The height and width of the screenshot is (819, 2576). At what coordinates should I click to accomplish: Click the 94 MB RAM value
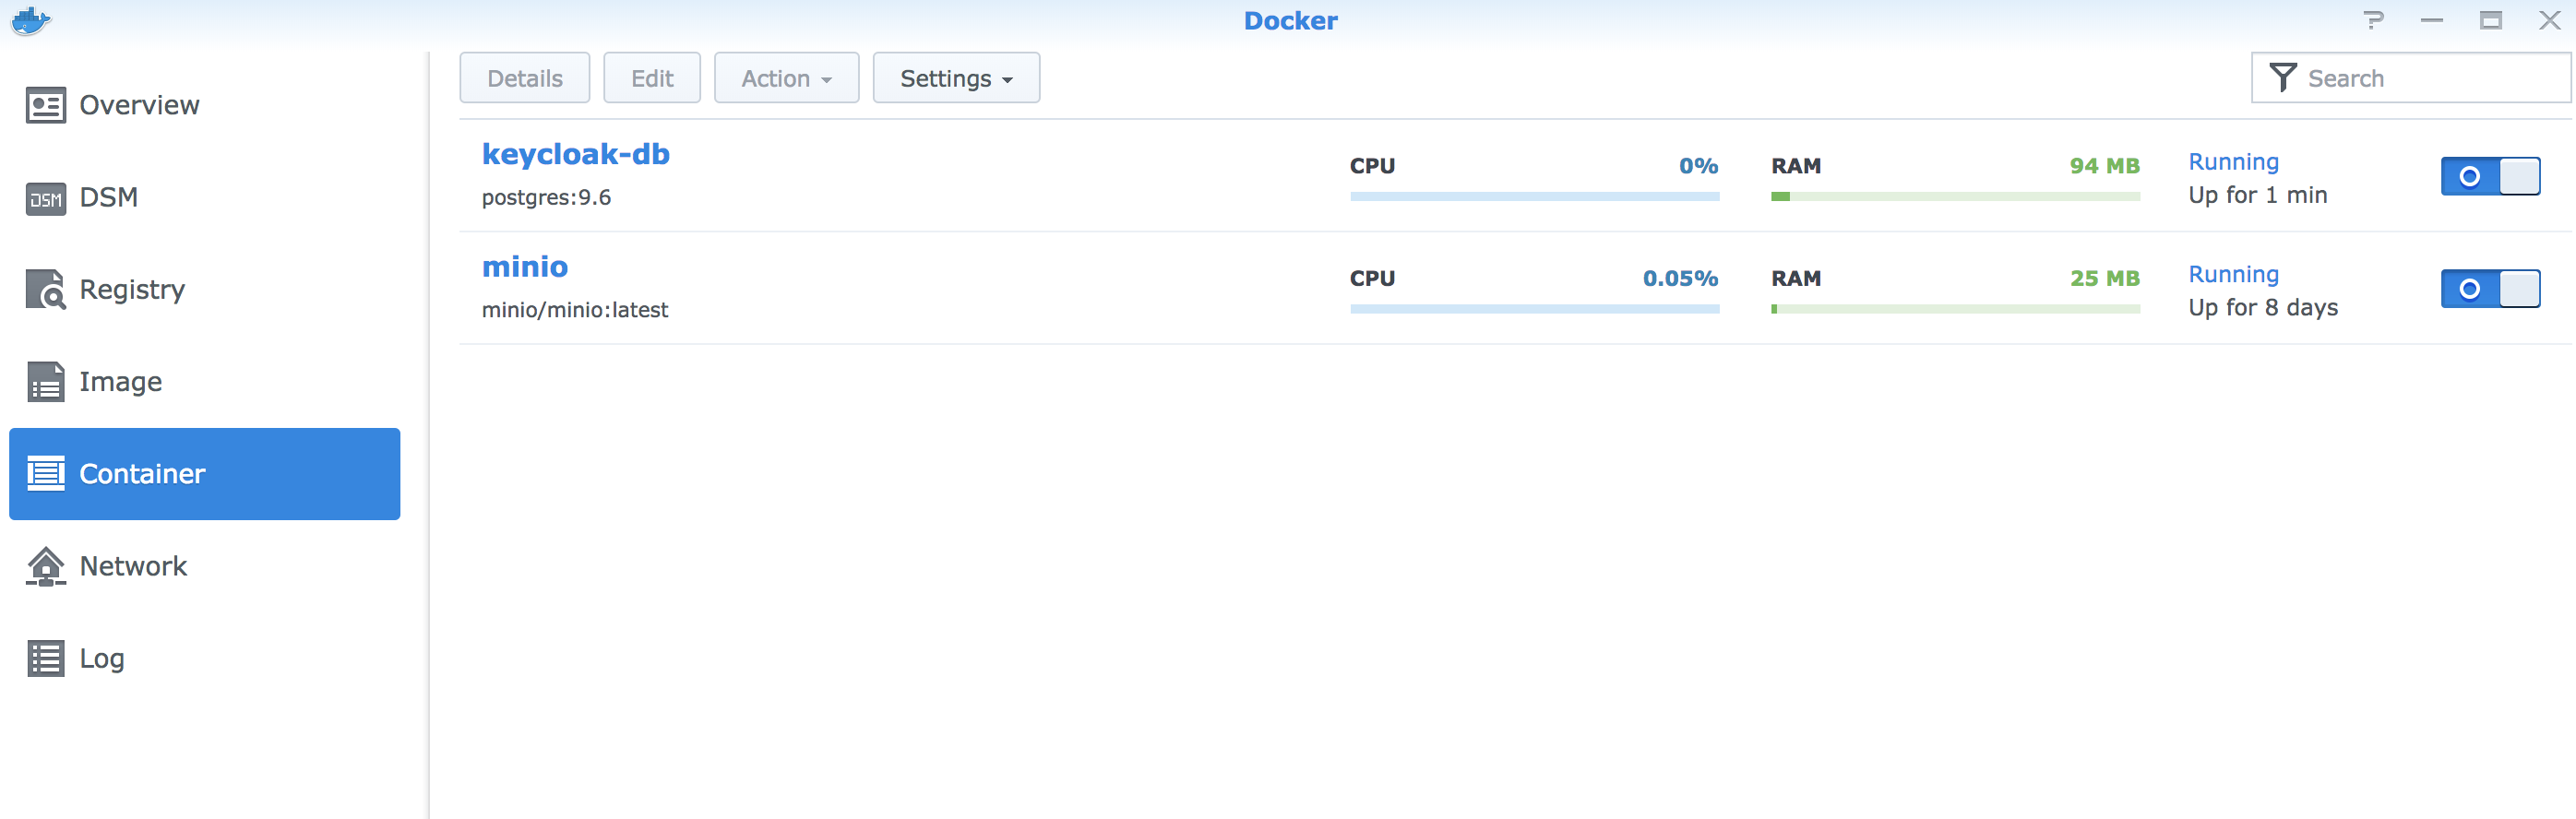[x=2104, y=166]
